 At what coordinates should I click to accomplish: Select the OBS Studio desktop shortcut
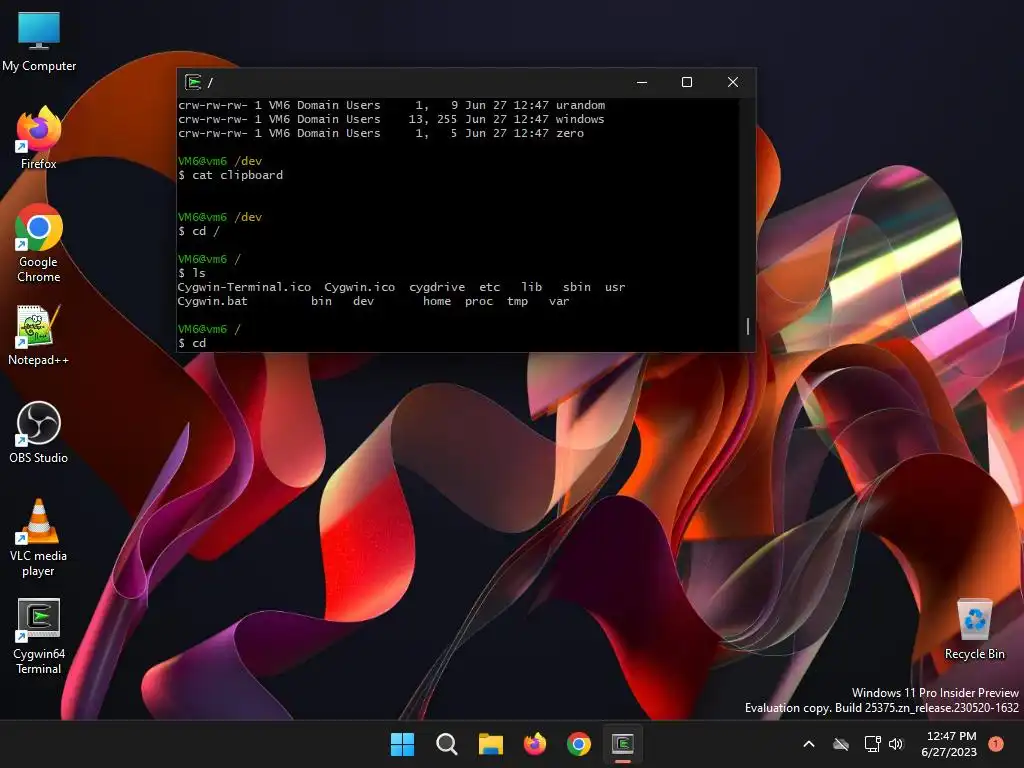39,432
